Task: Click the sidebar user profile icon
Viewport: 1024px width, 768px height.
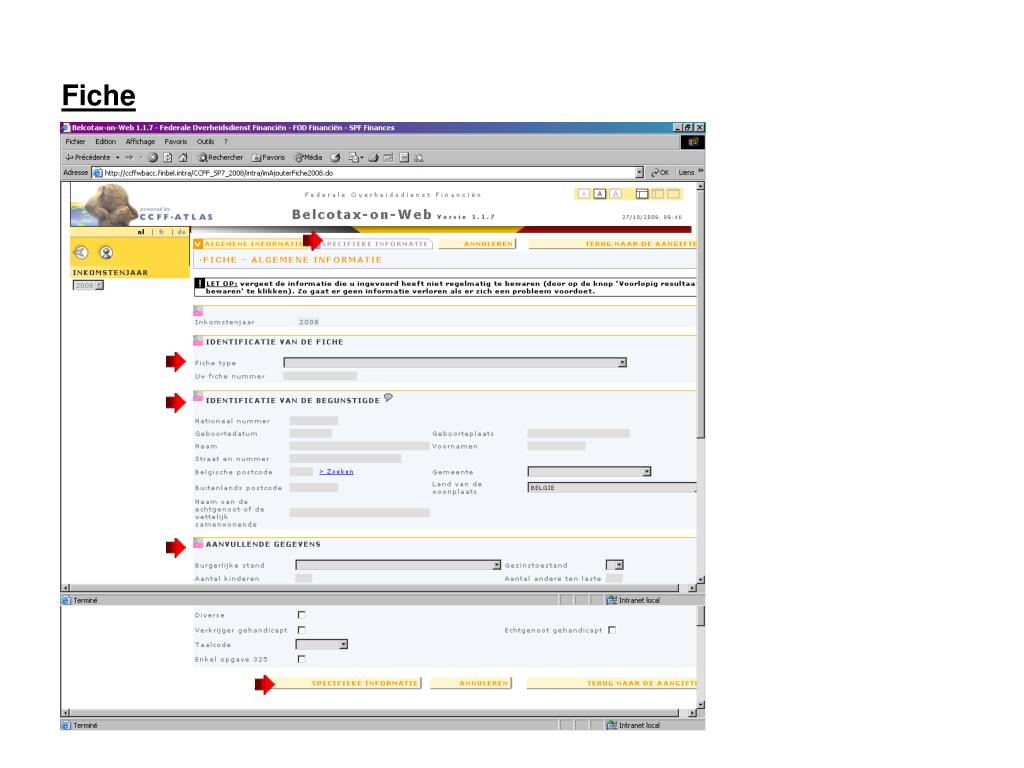Action: [x=106, y=253]
